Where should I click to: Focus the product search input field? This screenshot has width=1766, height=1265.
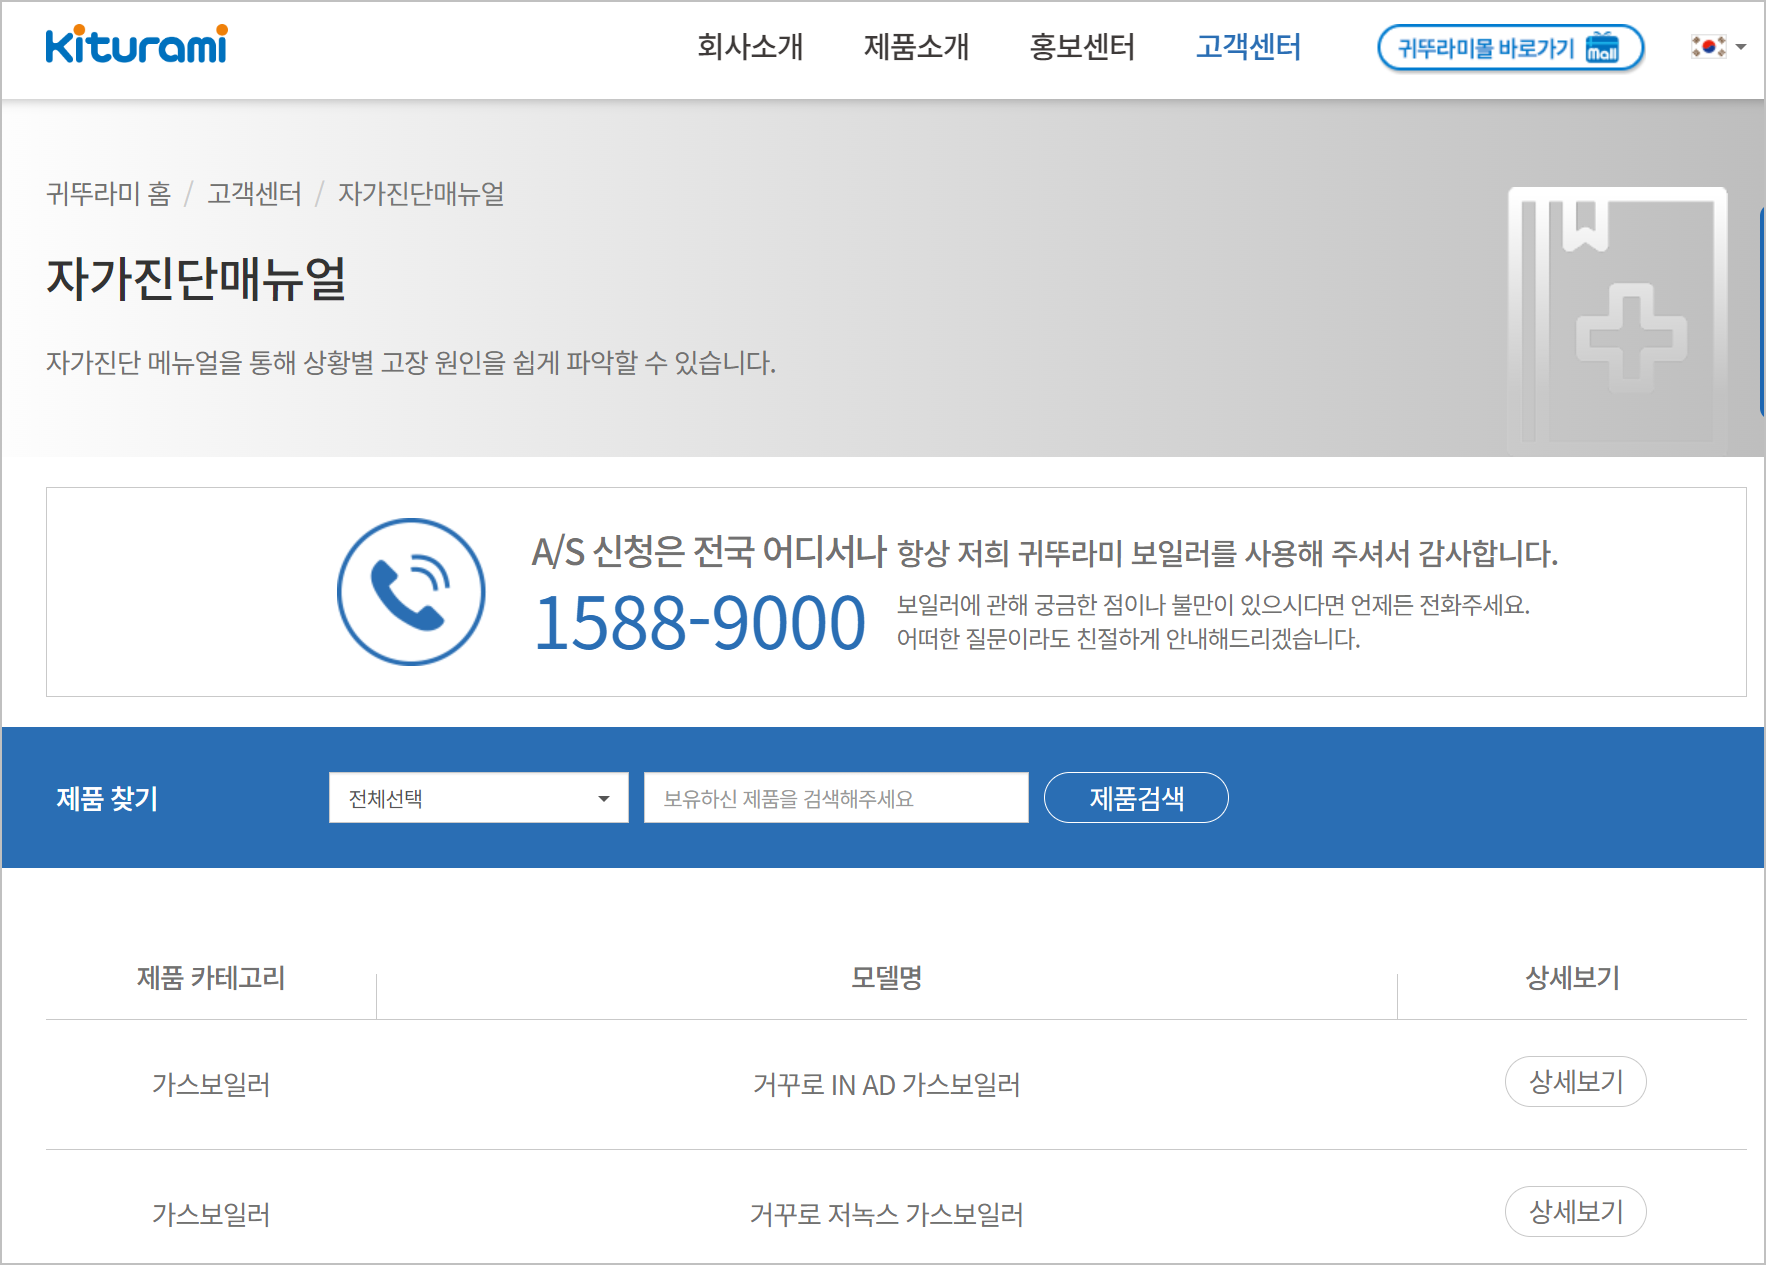836,798
